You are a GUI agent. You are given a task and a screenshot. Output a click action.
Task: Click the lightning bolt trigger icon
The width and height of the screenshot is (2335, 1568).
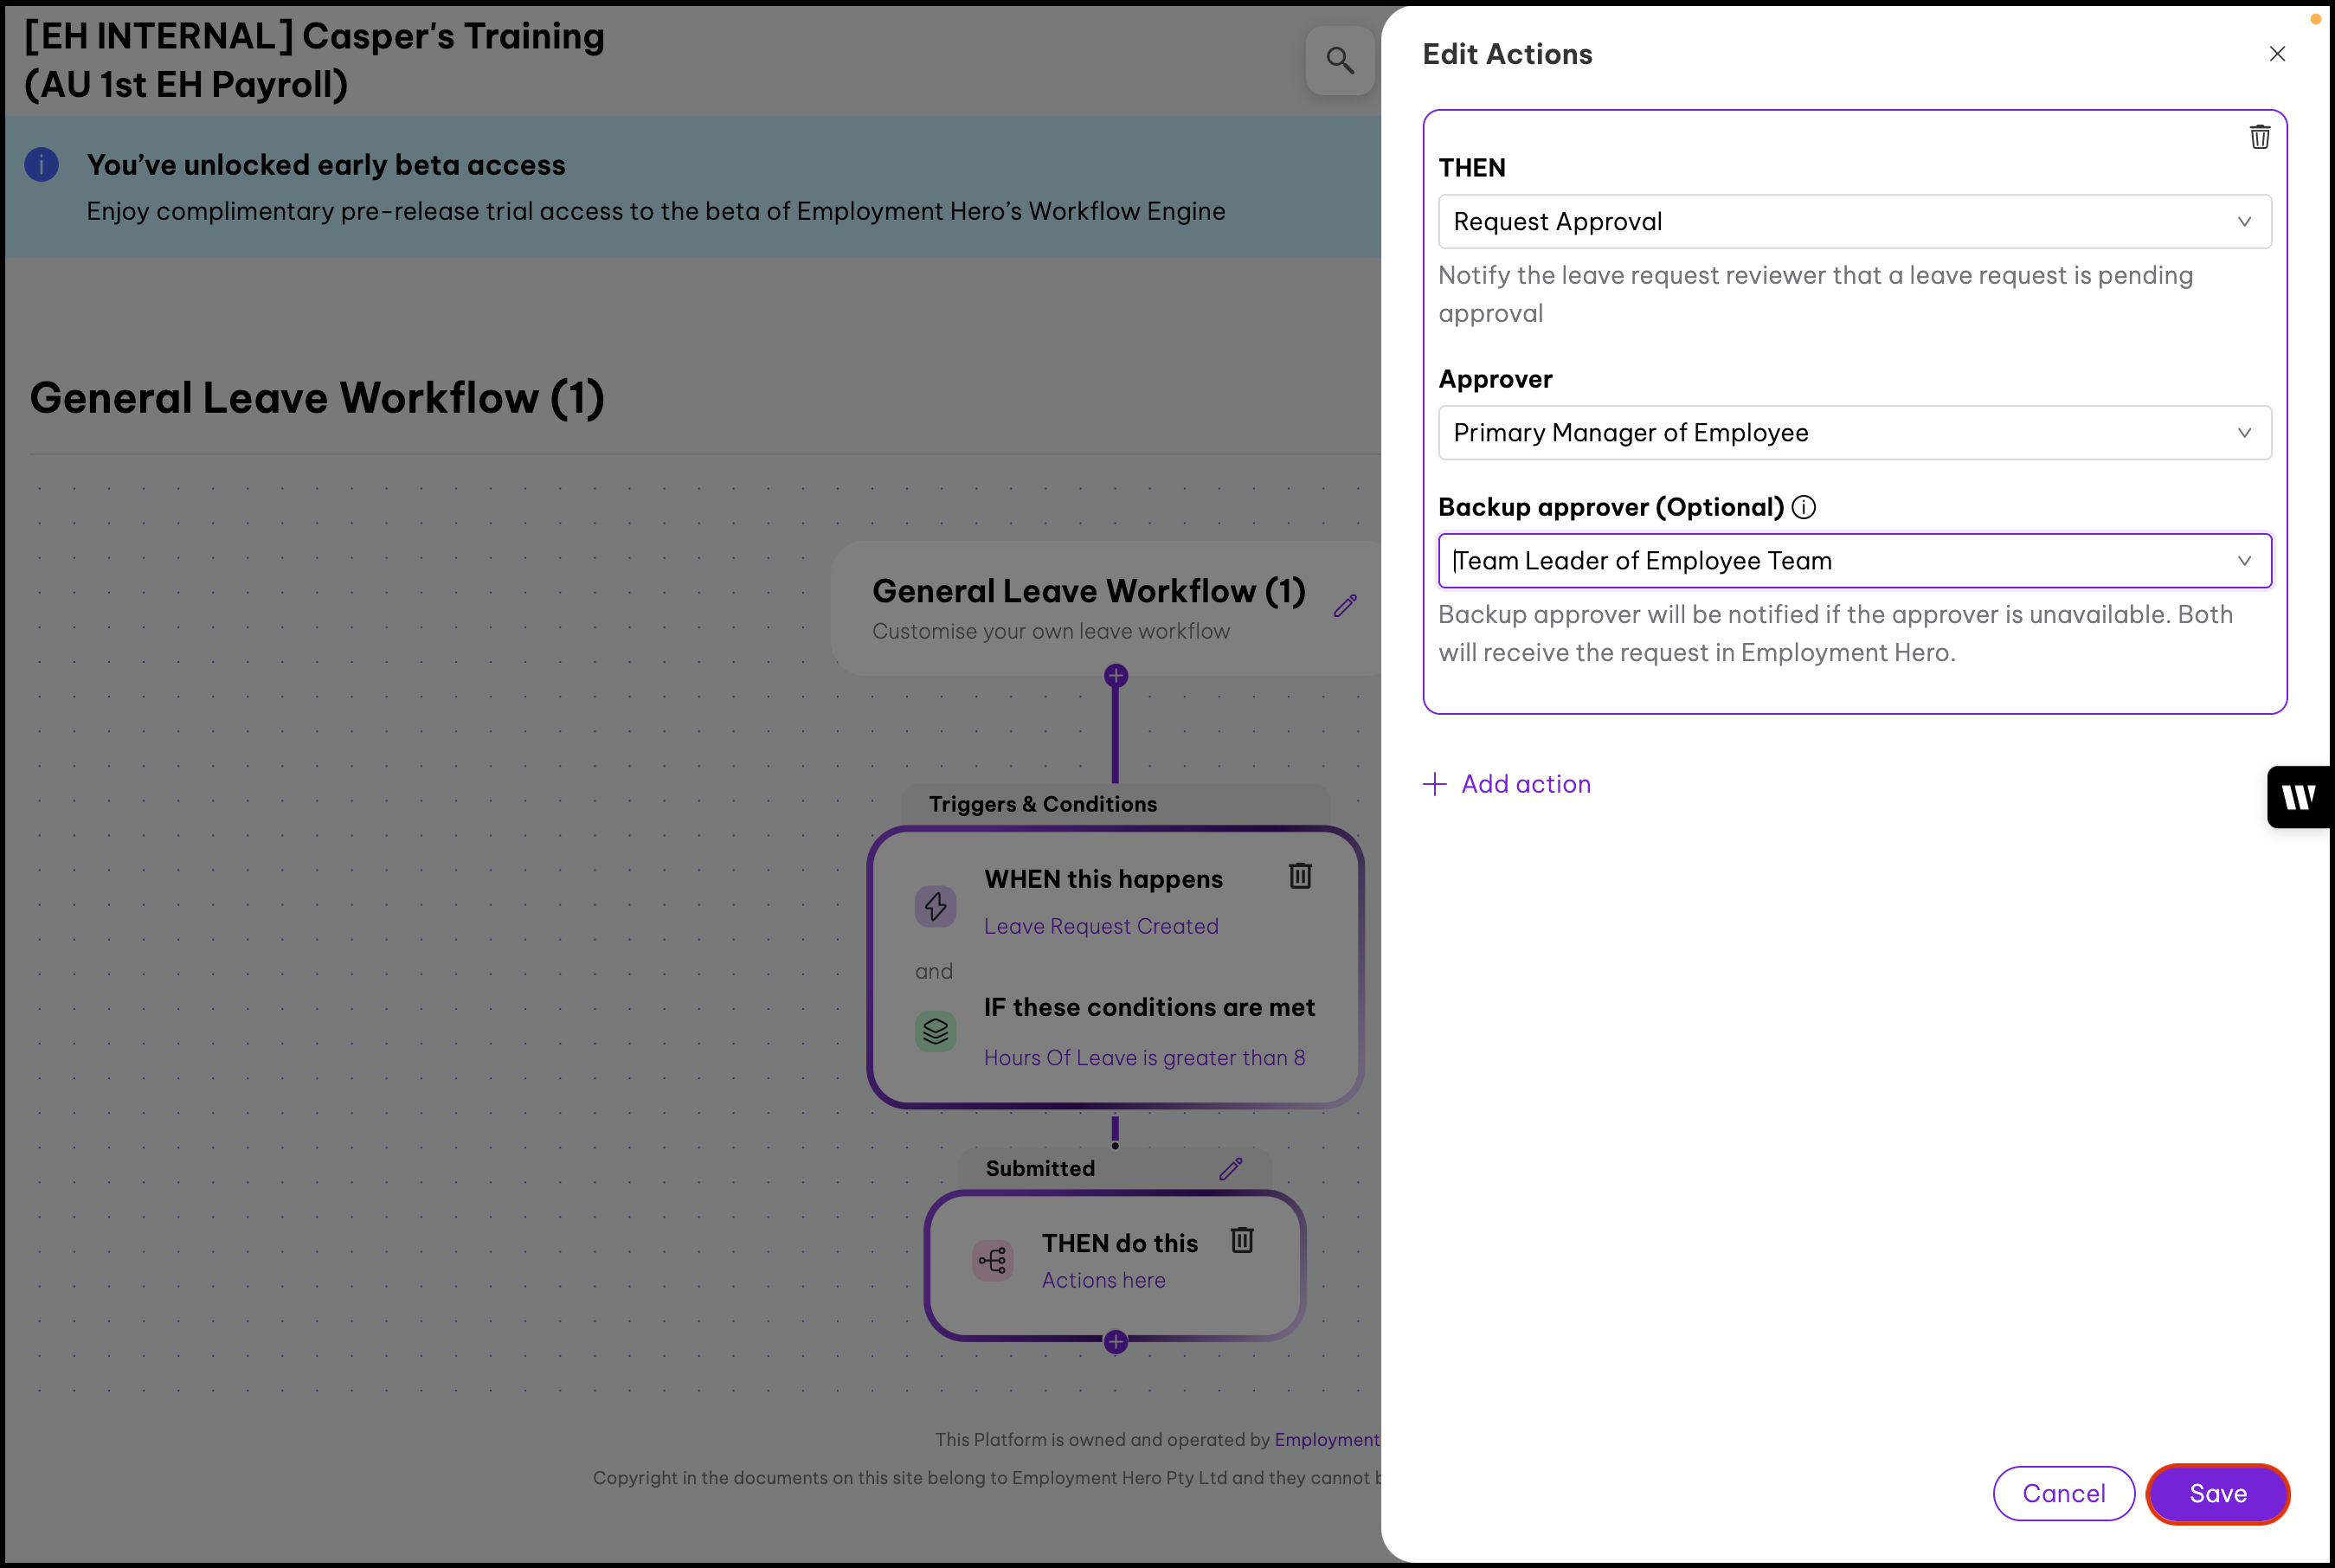936,906
